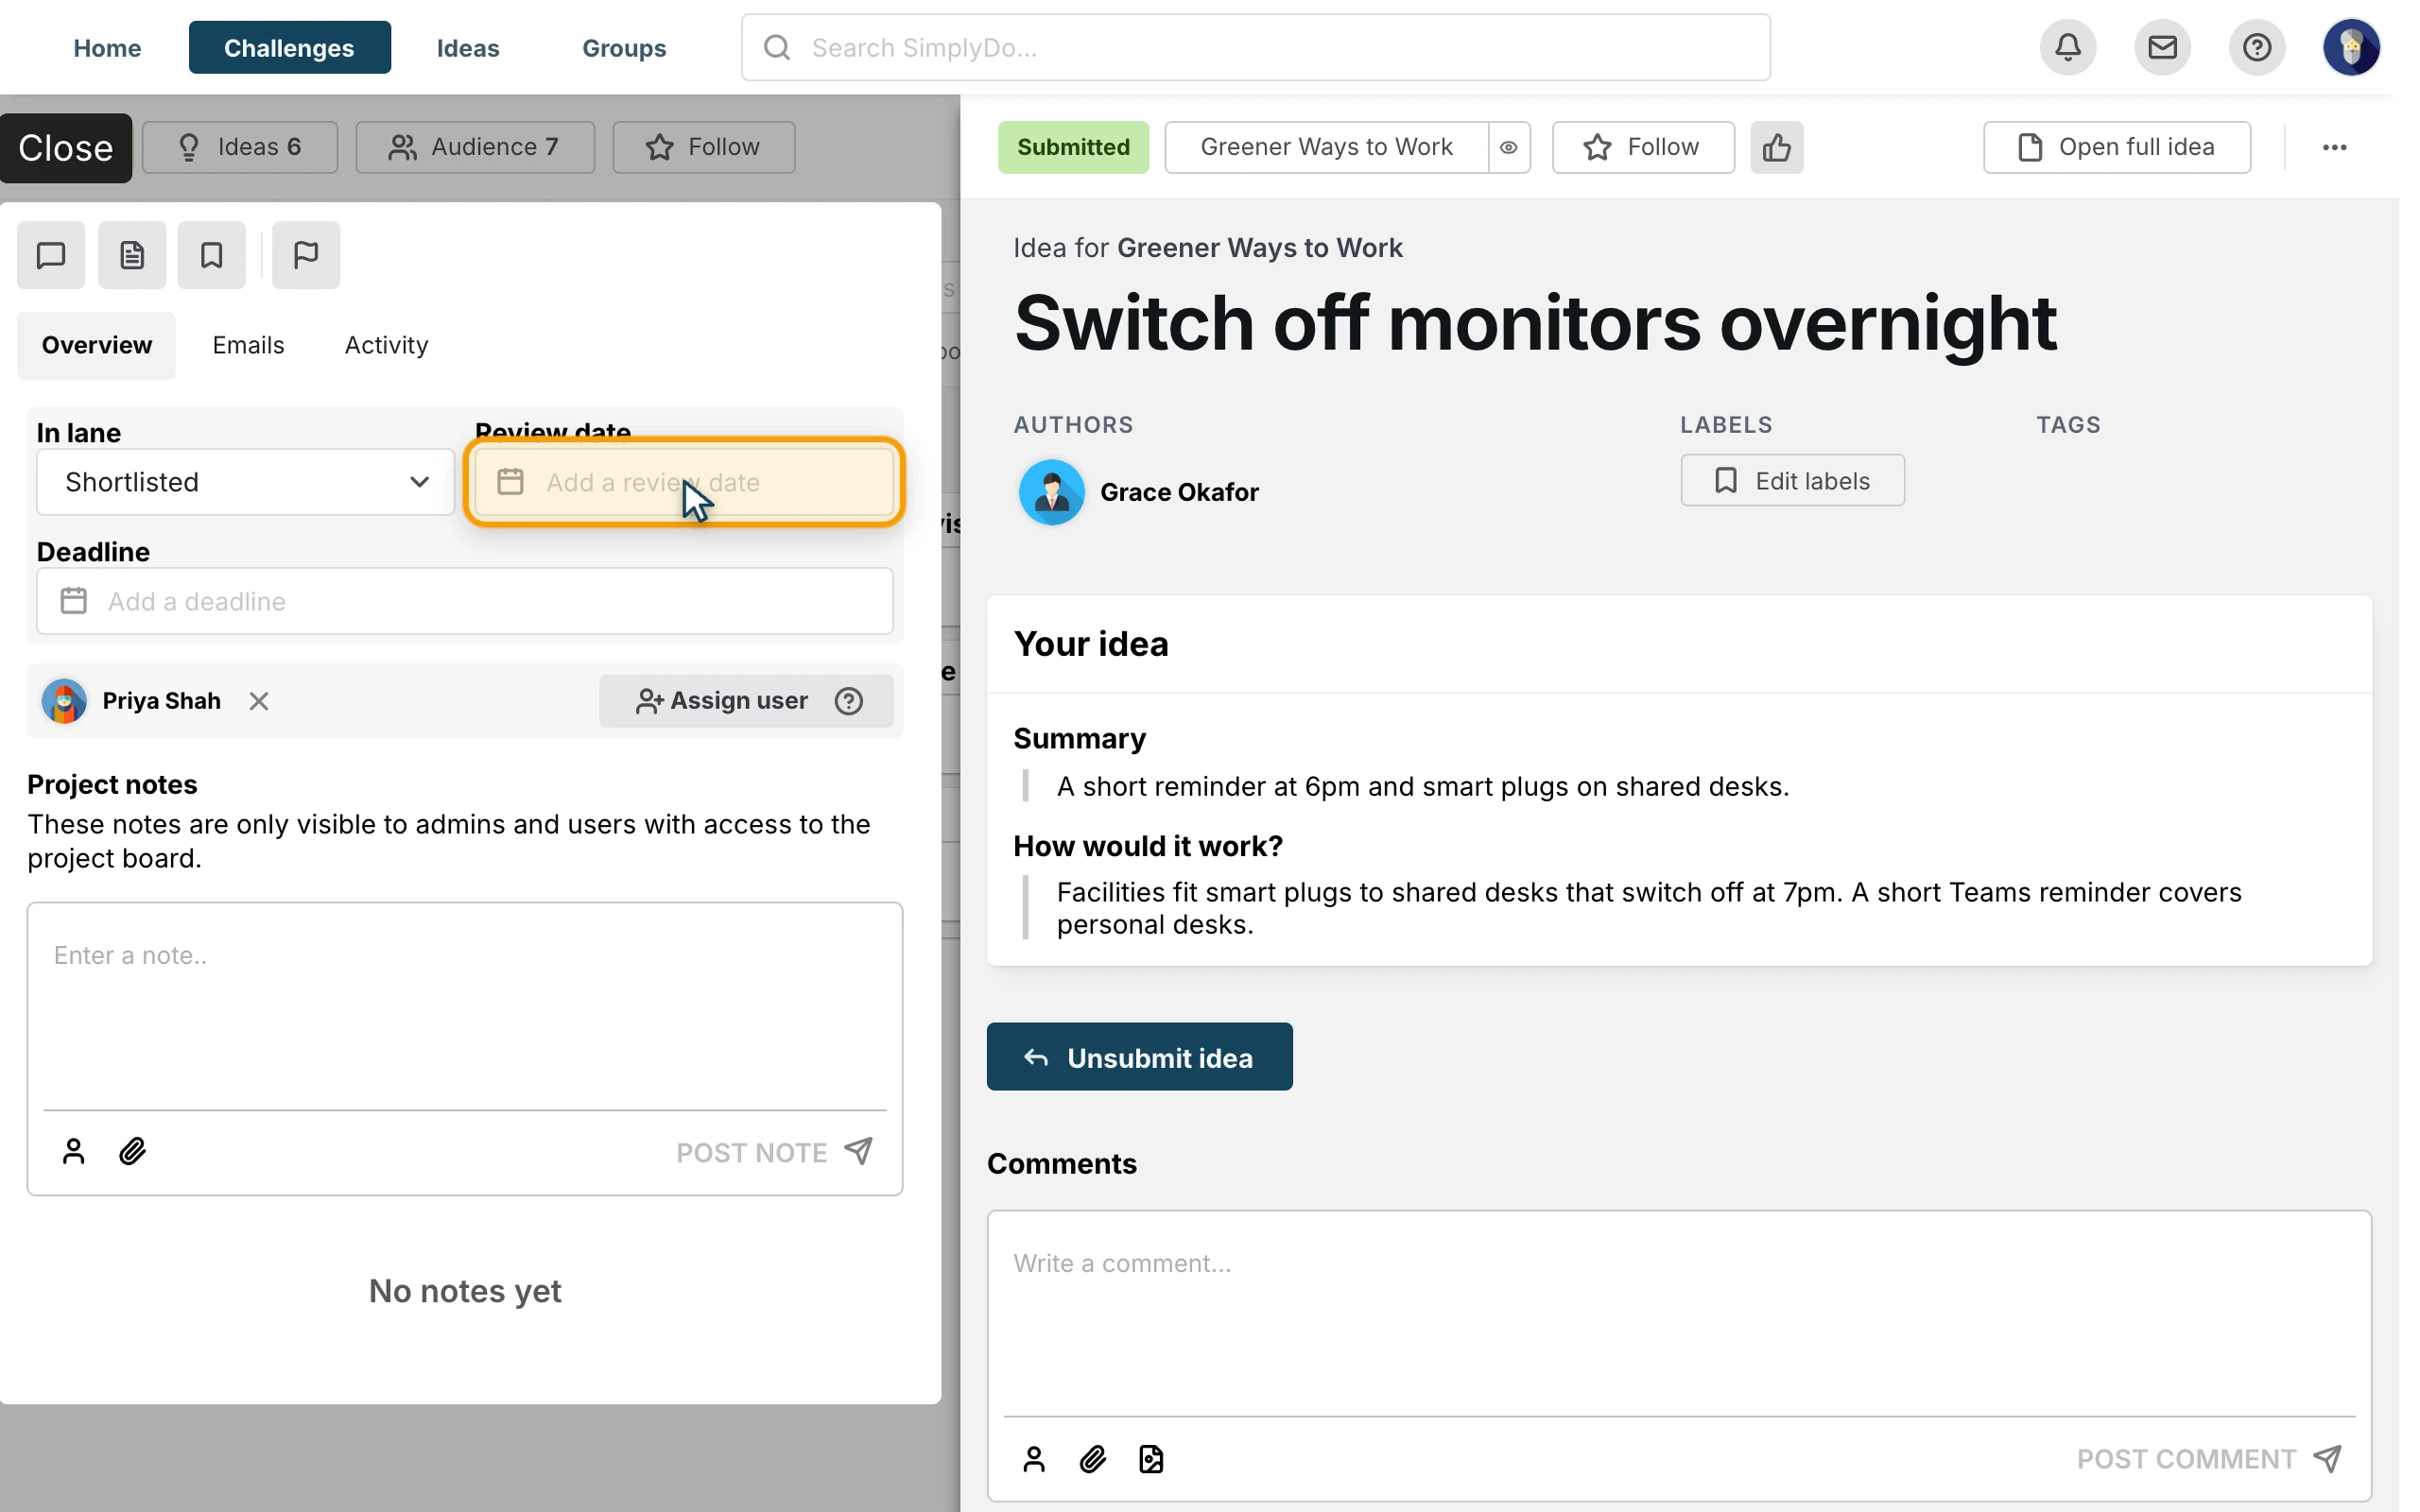The height and width of the screenshot is (1512, 2420).
Task: Click the Search SimplyDo field
Action: [1256, 47]
